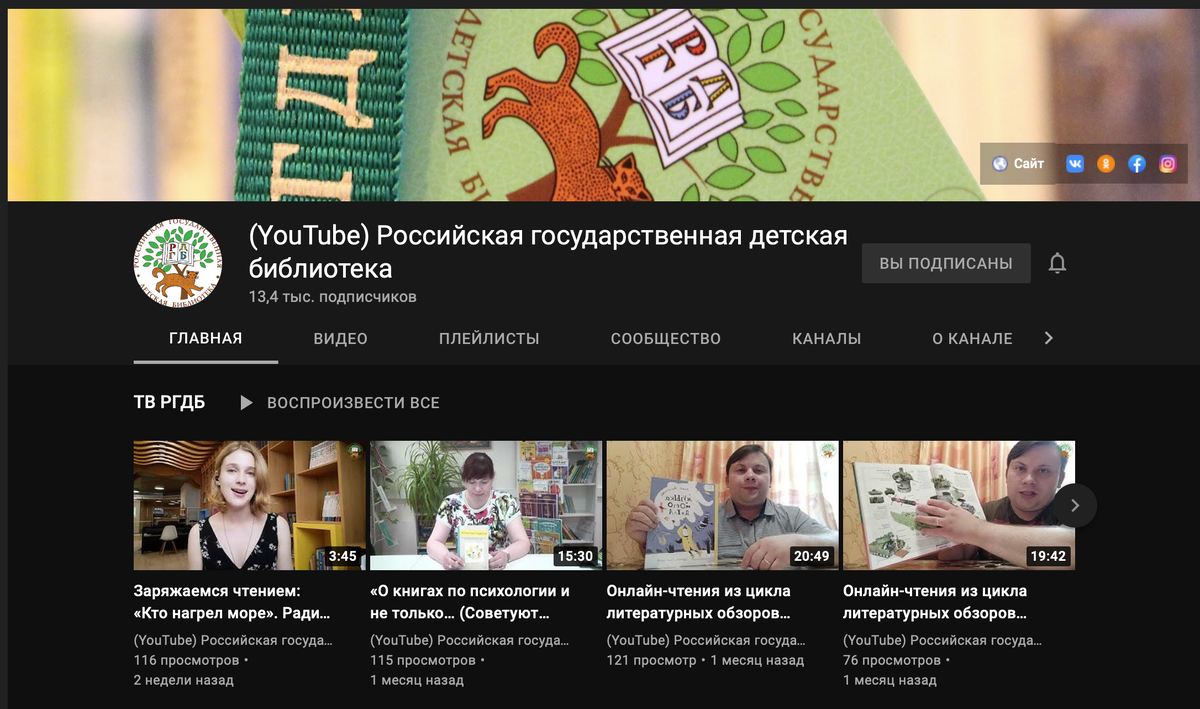Open the video titled Заряжаемся чтением
This screenshot has width=1200, height=709.
click(232, 602)
